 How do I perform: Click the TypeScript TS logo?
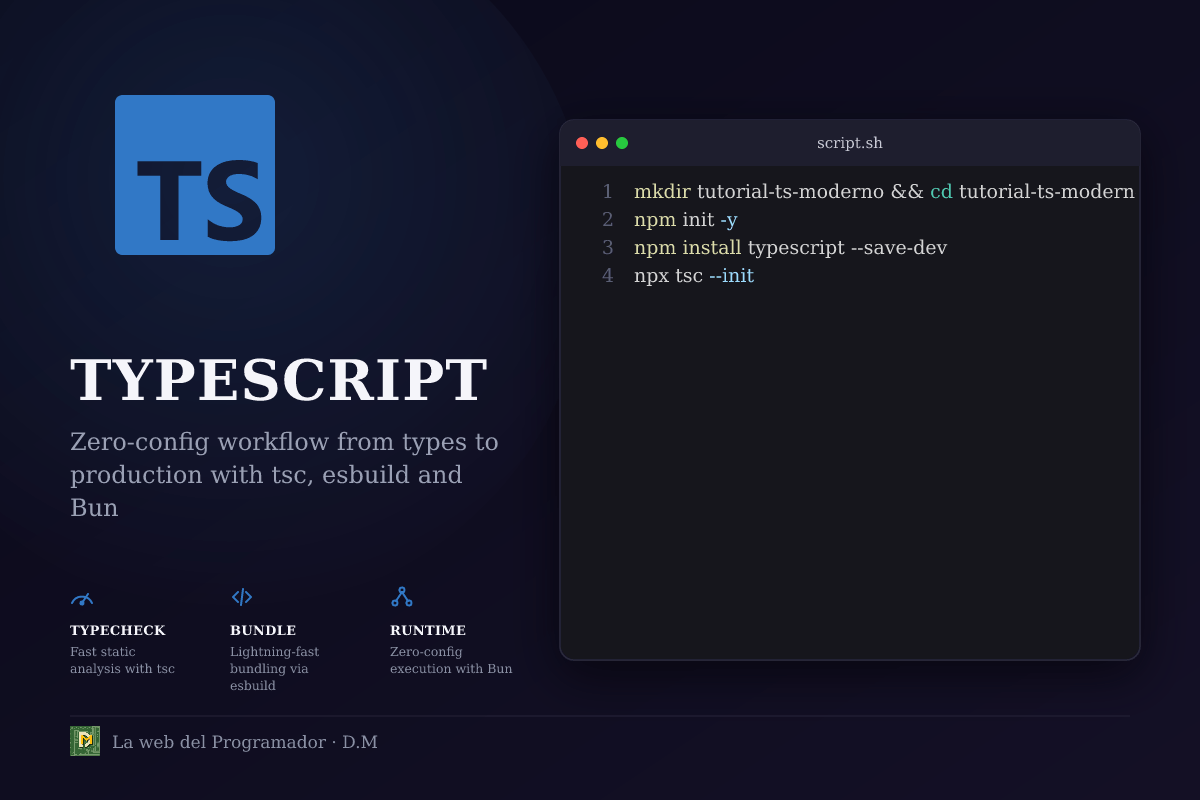pos(195,175)
